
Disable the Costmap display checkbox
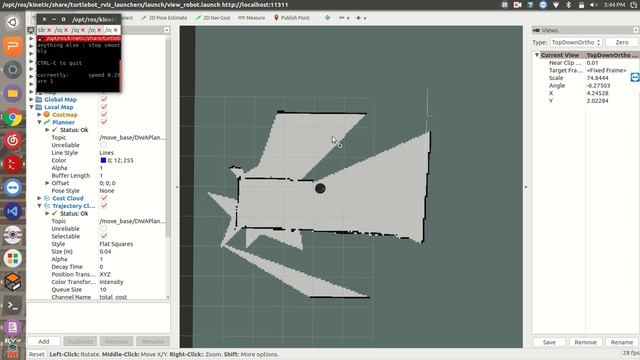click(x=104, y=115)
